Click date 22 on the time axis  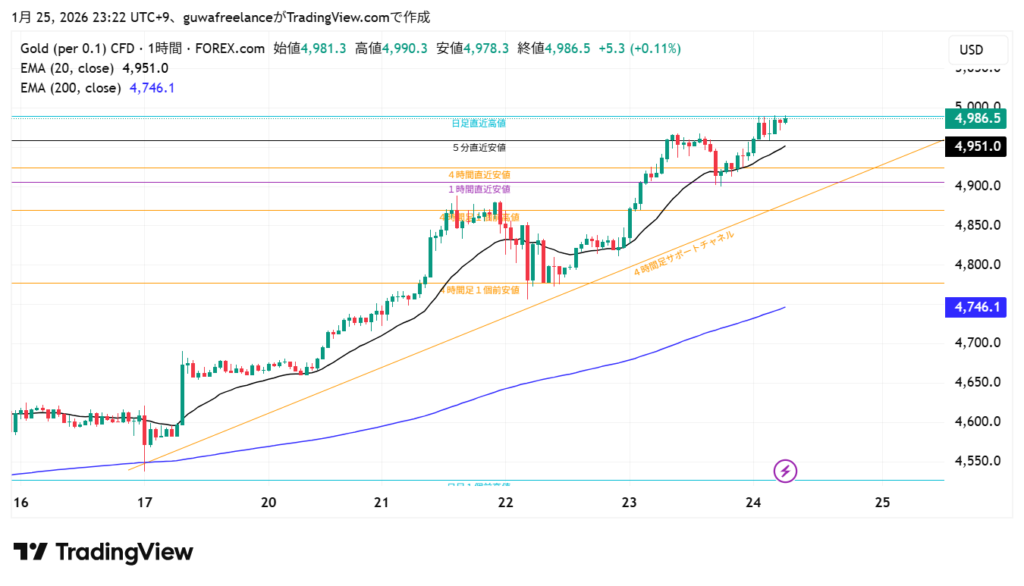click(506, 502)
